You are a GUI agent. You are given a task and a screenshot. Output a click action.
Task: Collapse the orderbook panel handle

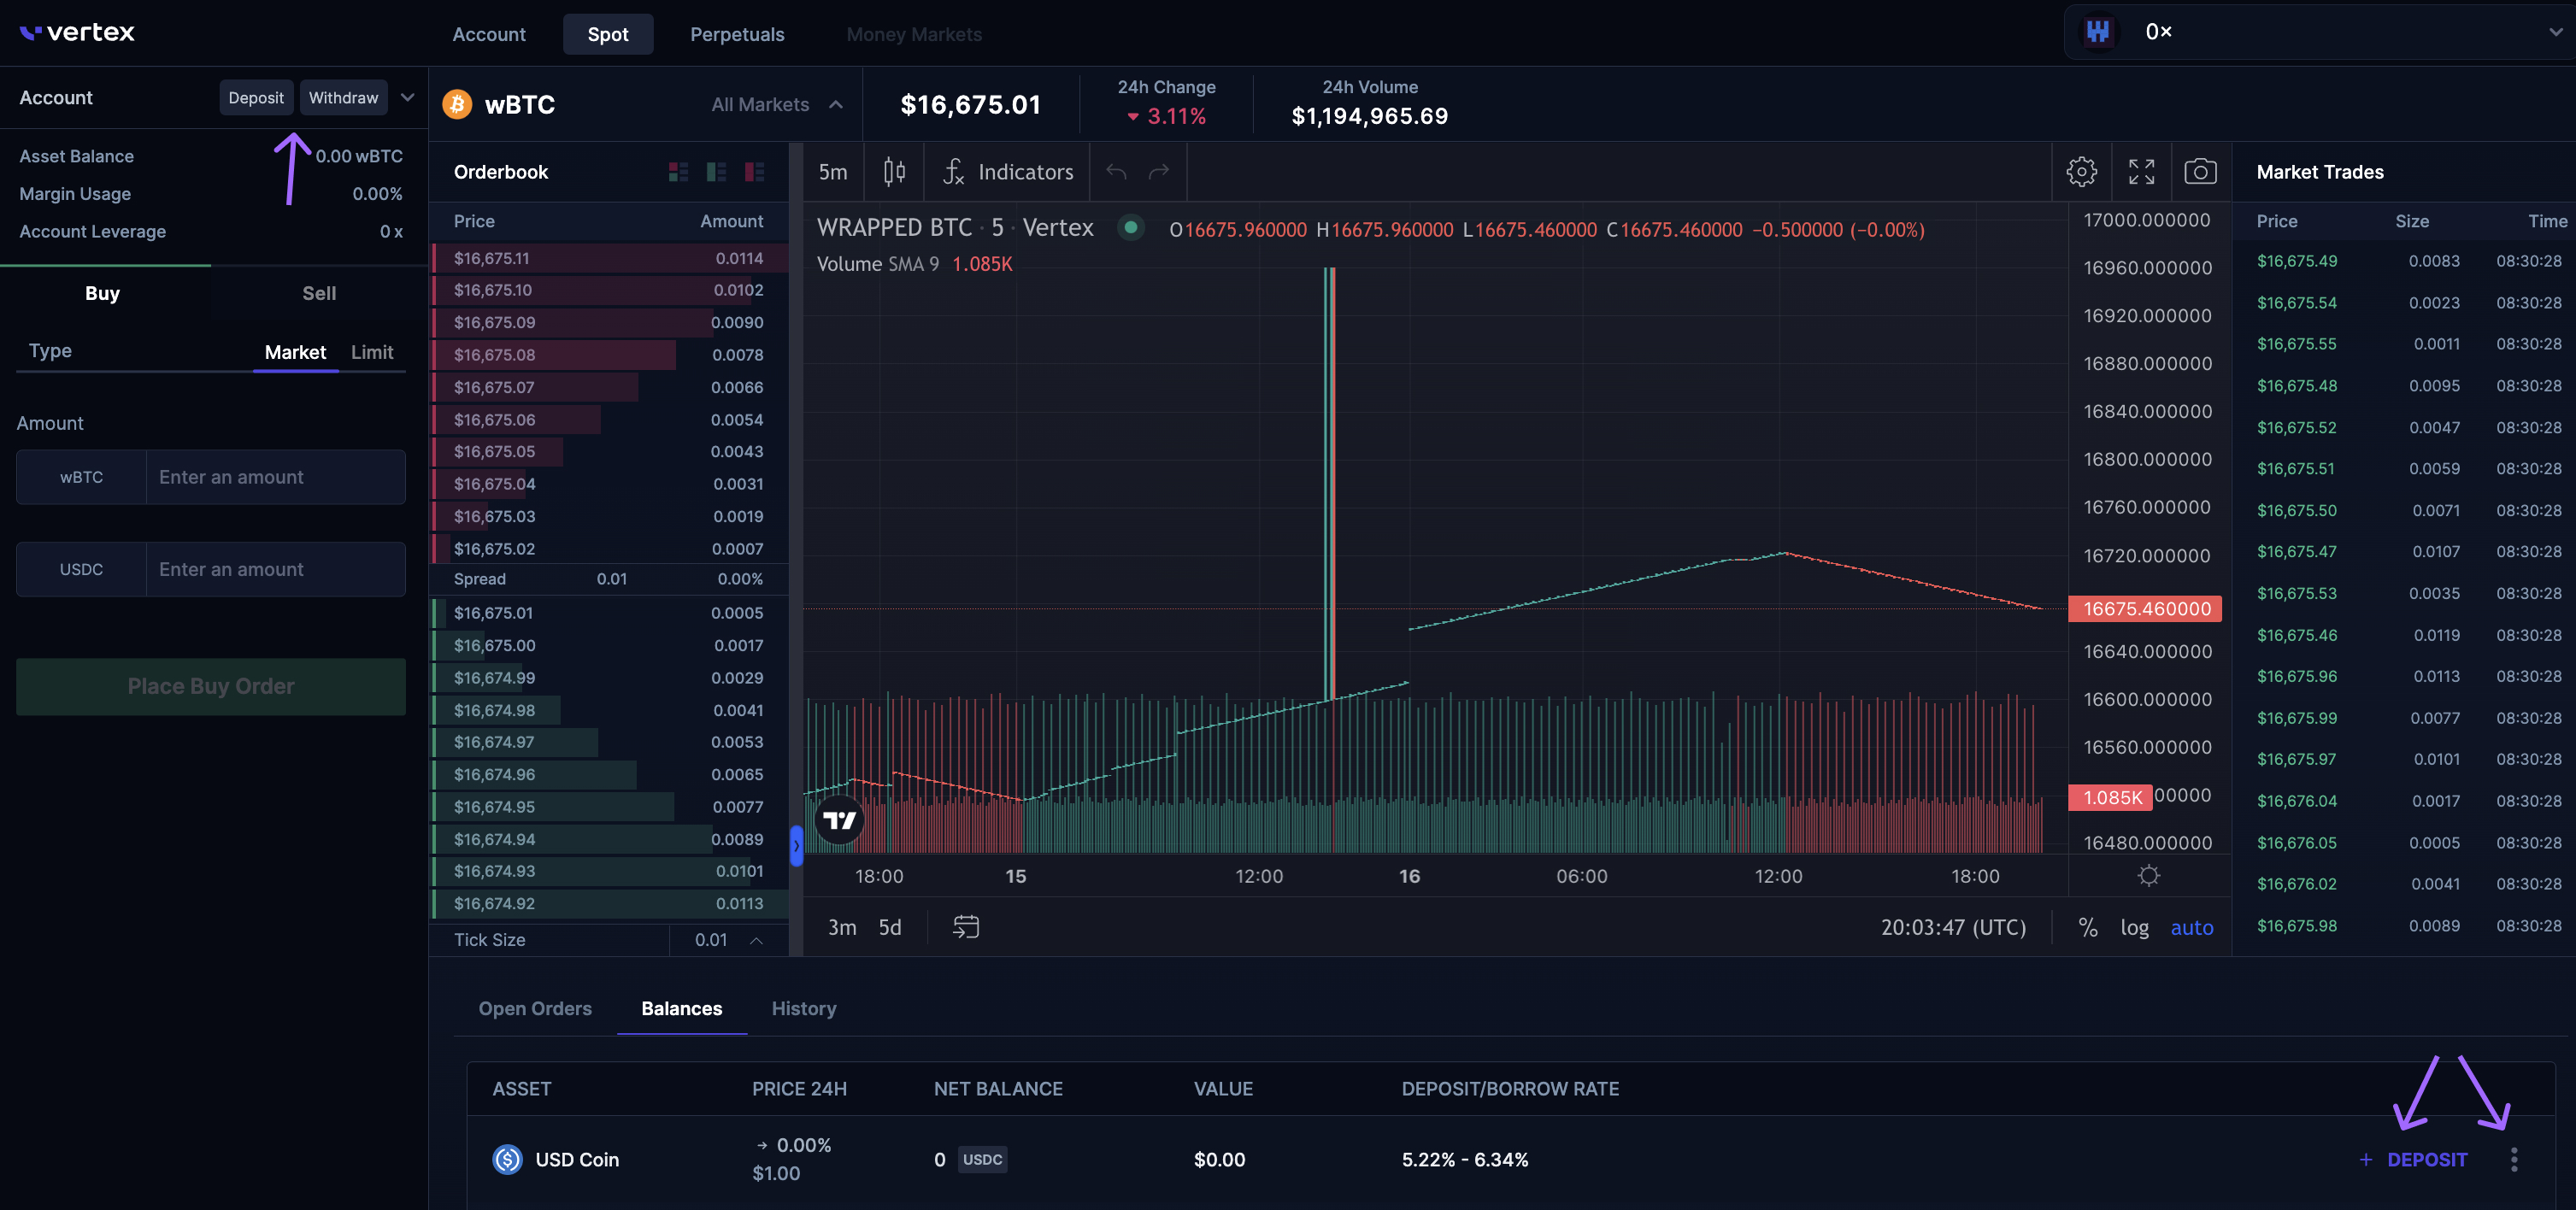[796, 846]
